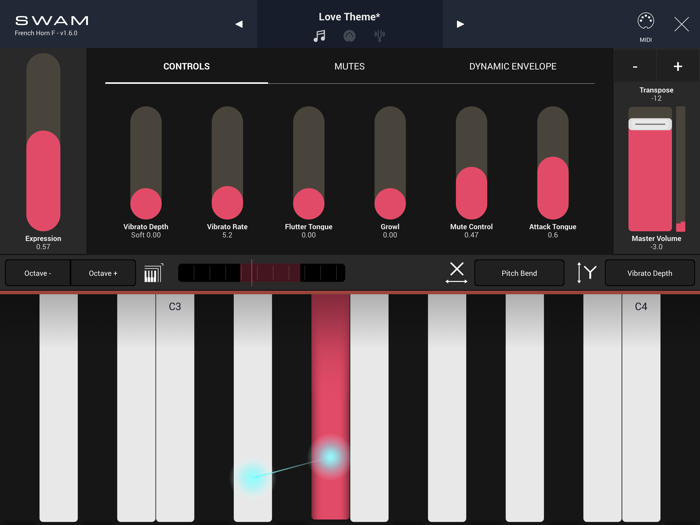The image size is (700, 525).
Task: Click the music note preset icon
Action: [x=319, y=36]
